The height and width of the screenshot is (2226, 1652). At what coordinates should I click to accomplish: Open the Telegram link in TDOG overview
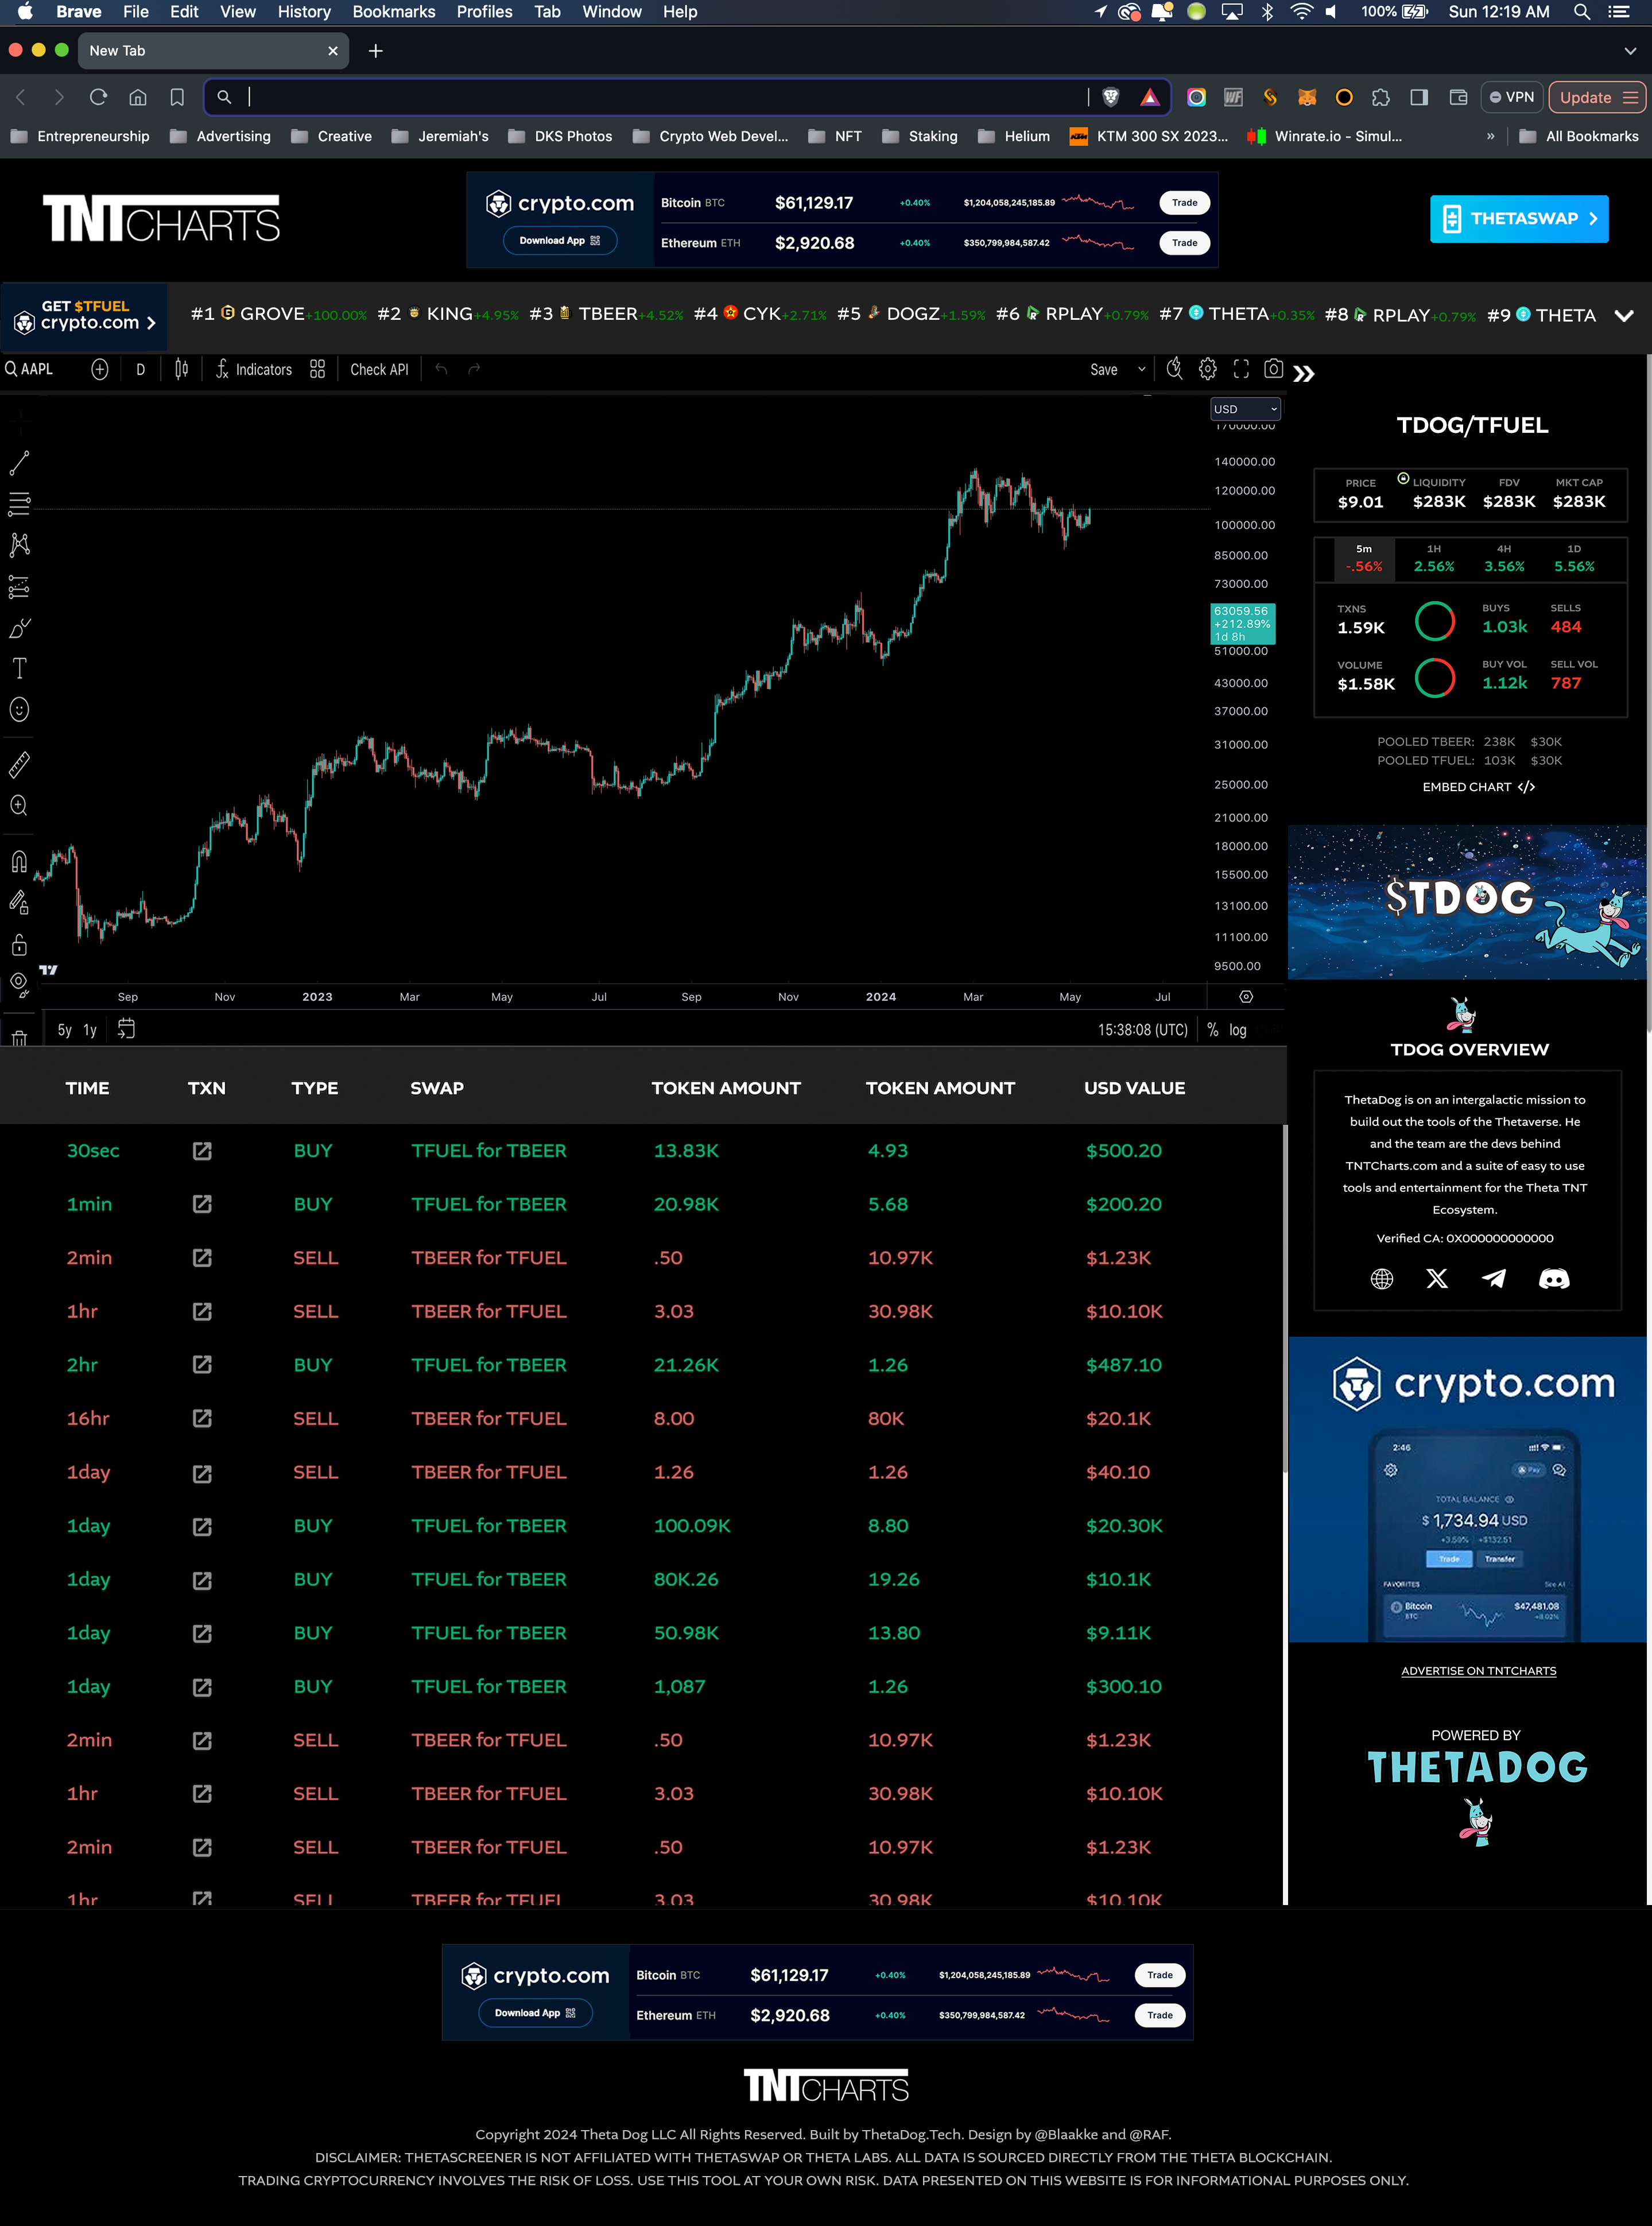[x=1494, y=1279]
